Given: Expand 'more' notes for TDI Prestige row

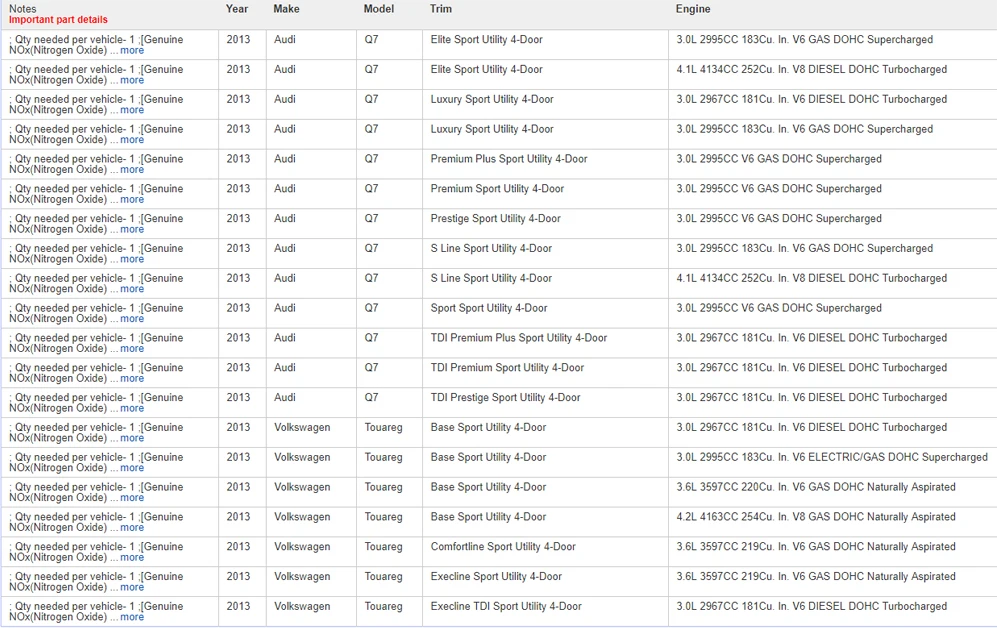Looking at the screenshot, I should [132, 409].
